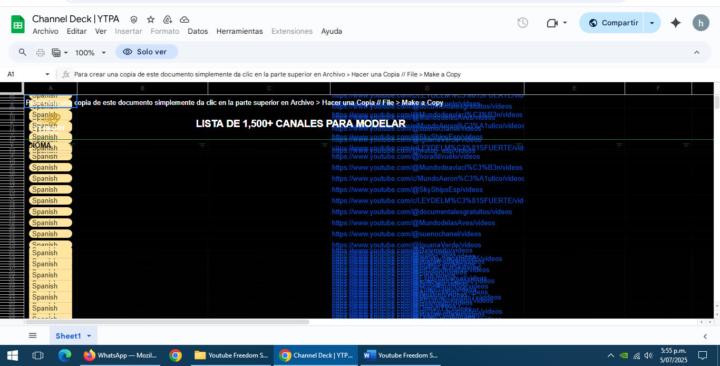This screenshot has width=720, height=366.
Task: Open the Datos menu
Action: (197, 31)
